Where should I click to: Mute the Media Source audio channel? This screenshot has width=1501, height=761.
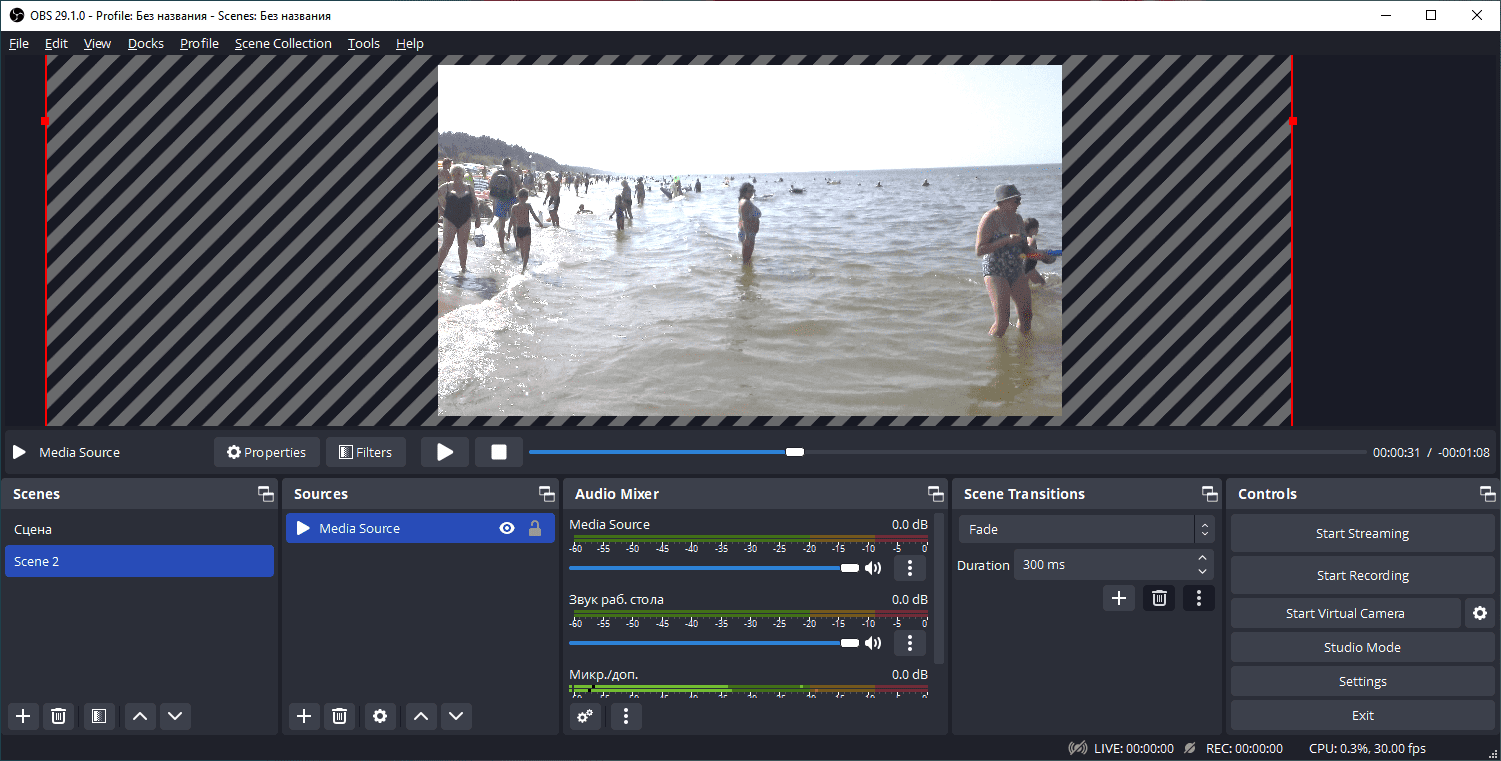(x=873, y=568)
